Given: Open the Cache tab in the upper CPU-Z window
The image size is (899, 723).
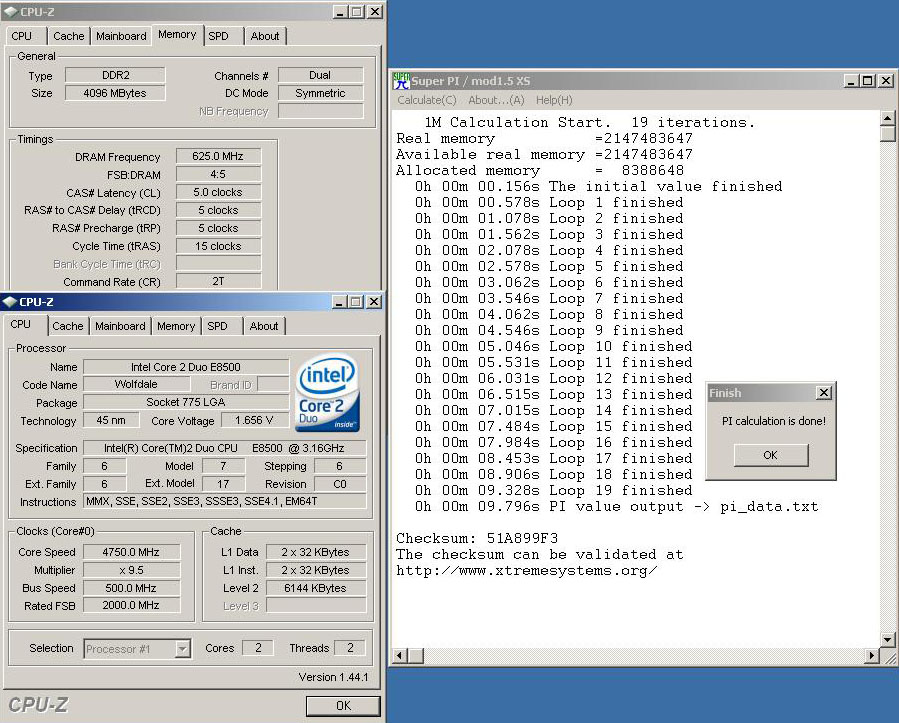Looking at the screenshot, I should [69, 36].
